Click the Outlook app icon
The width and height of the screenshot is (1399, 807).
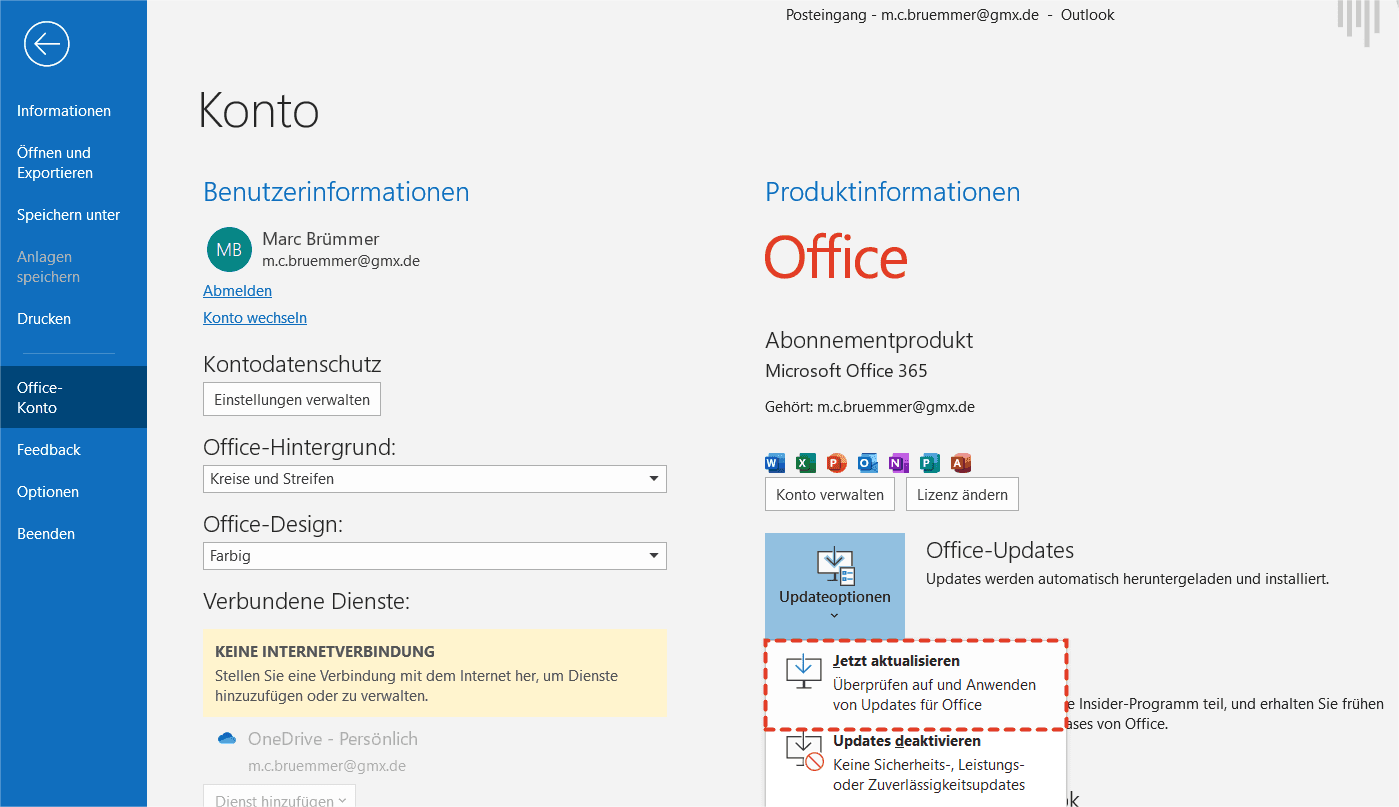click(868, 463)
